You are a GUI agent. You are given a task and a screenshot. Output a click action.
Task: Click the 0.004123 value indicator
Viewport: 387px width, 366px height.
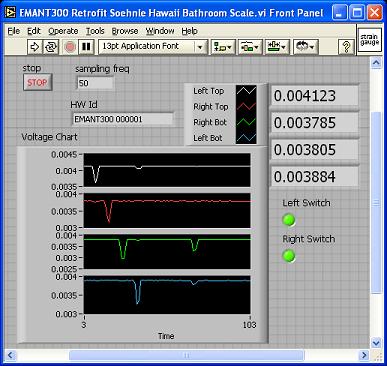(314, 96)
